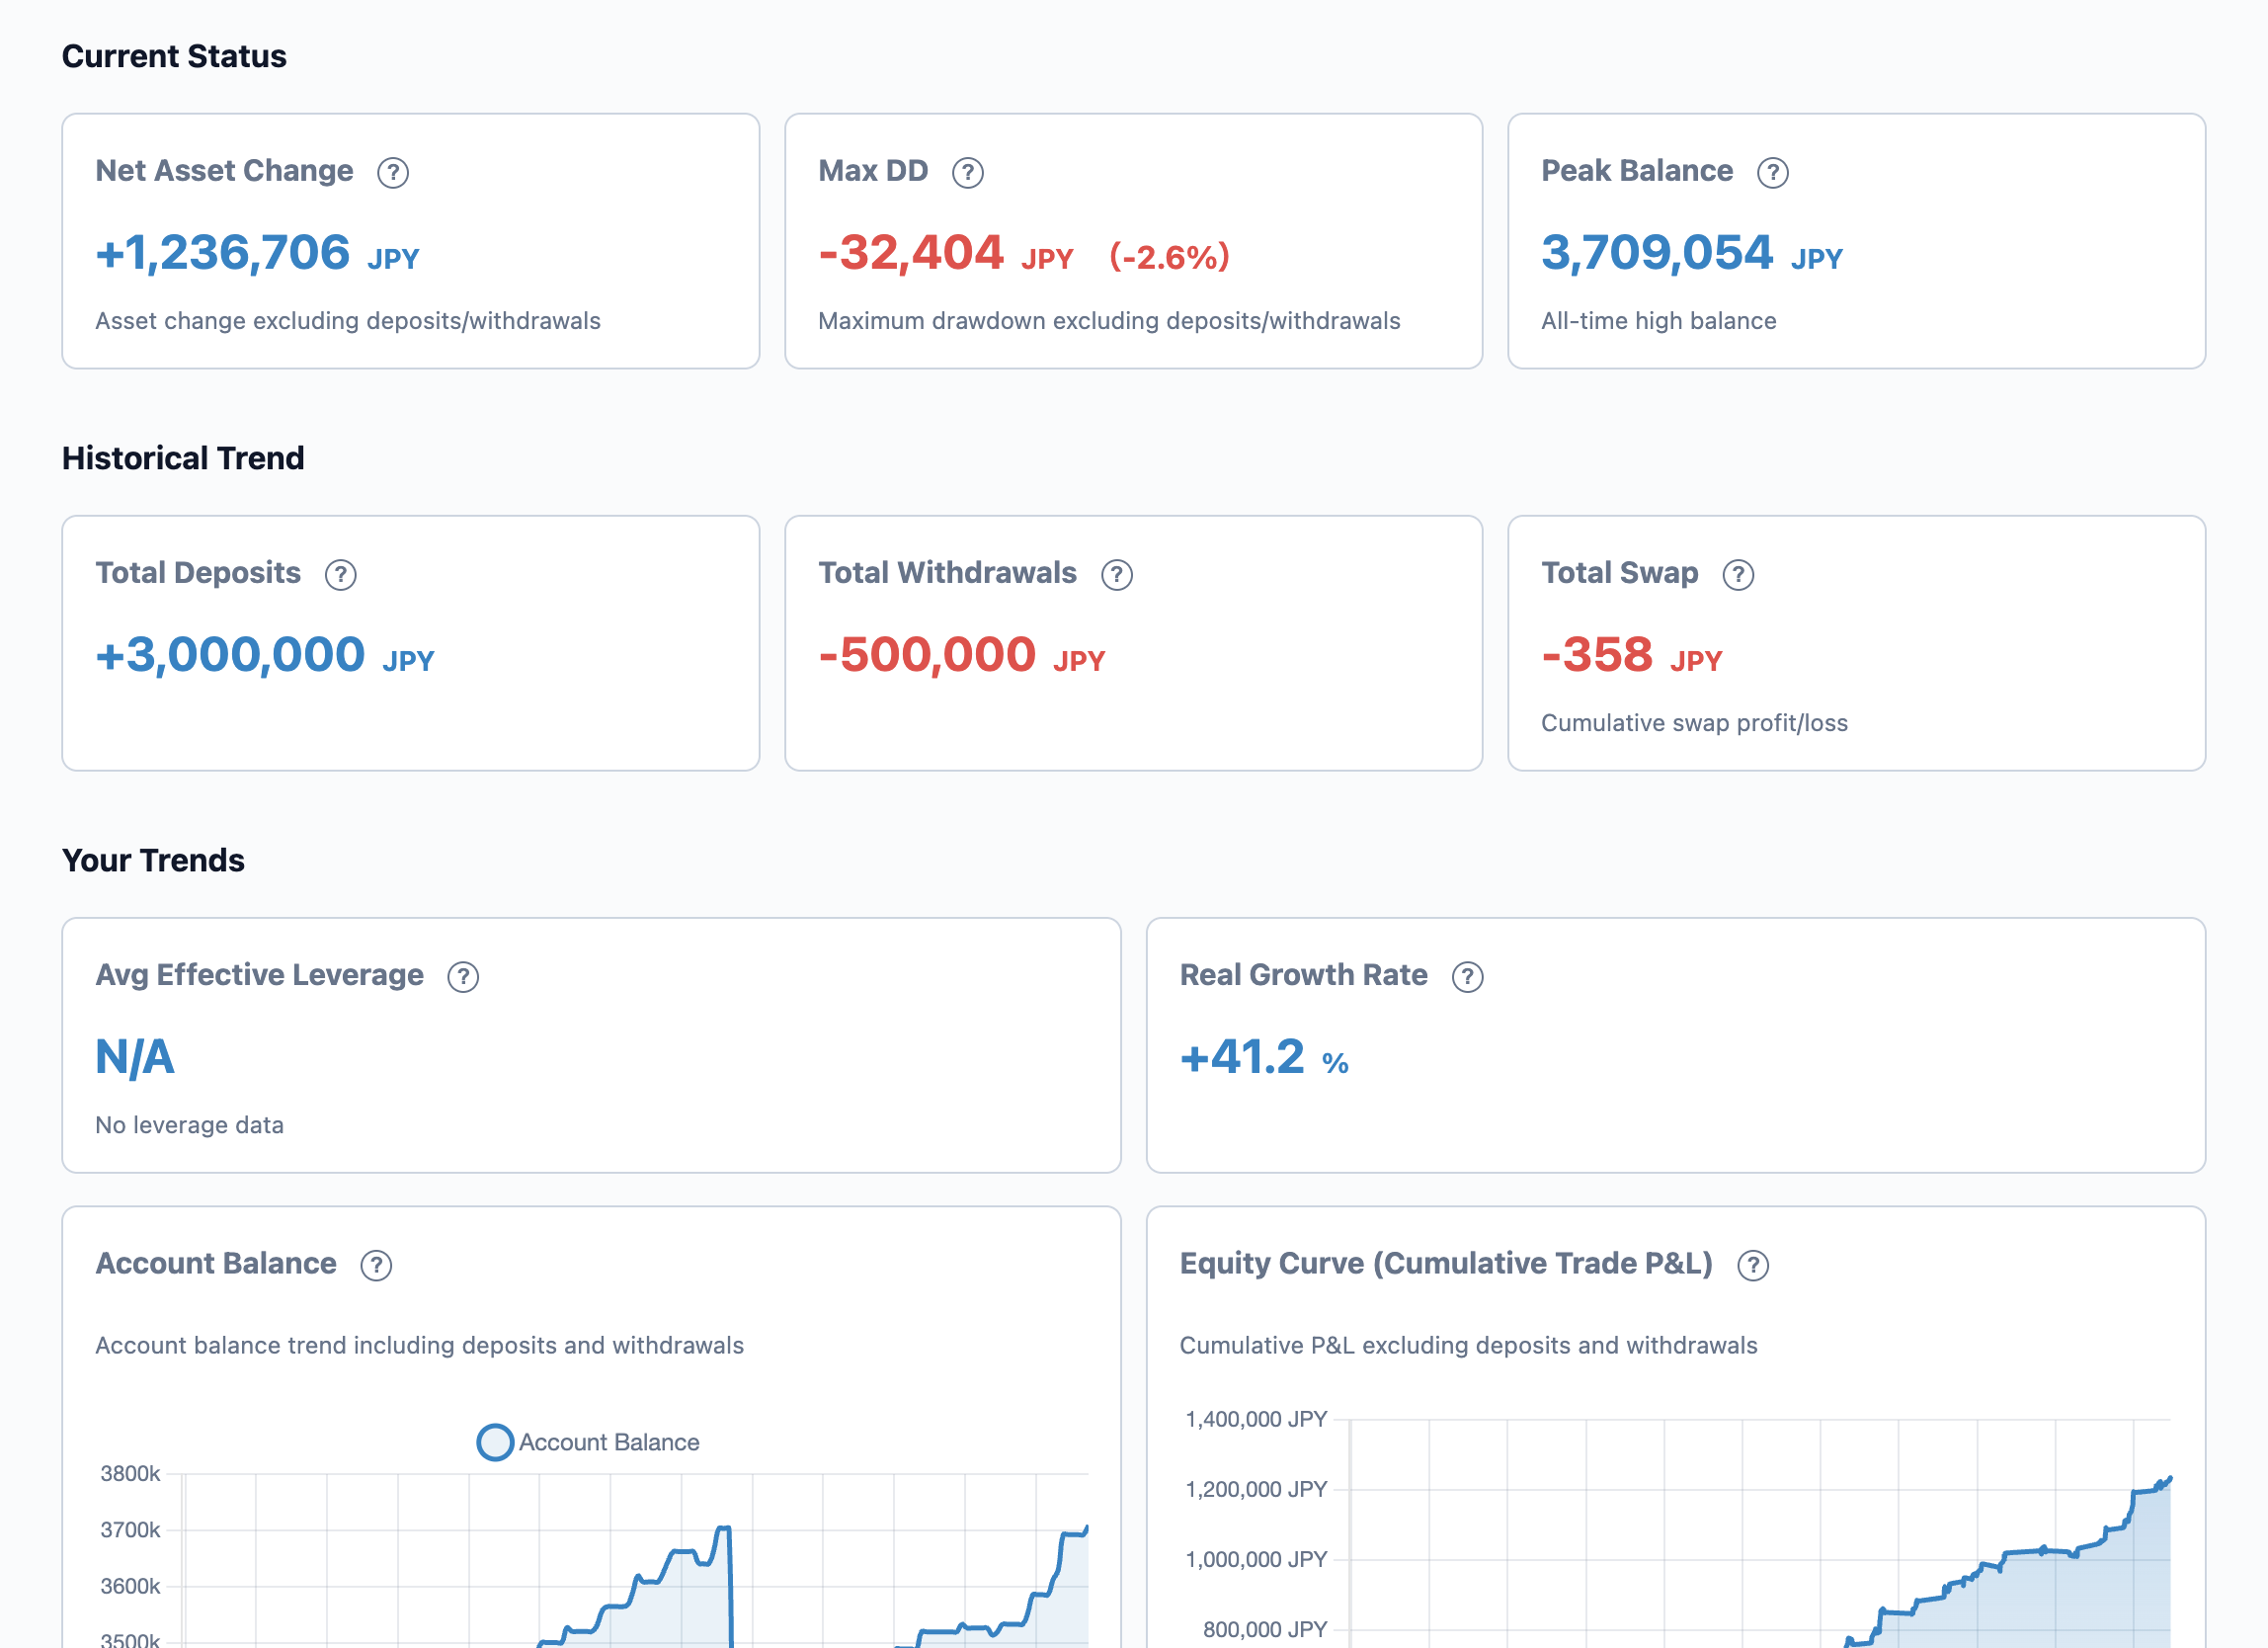Click the Current Status section heading
Image resolution: width=2268 pixels, height=1648 pixels.
(x=174, y=56)
